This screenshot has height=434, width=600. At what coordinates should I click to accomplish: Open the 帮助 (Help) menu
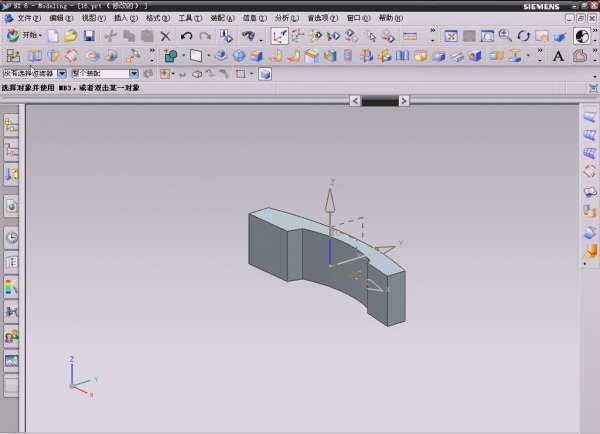point(390,18)
